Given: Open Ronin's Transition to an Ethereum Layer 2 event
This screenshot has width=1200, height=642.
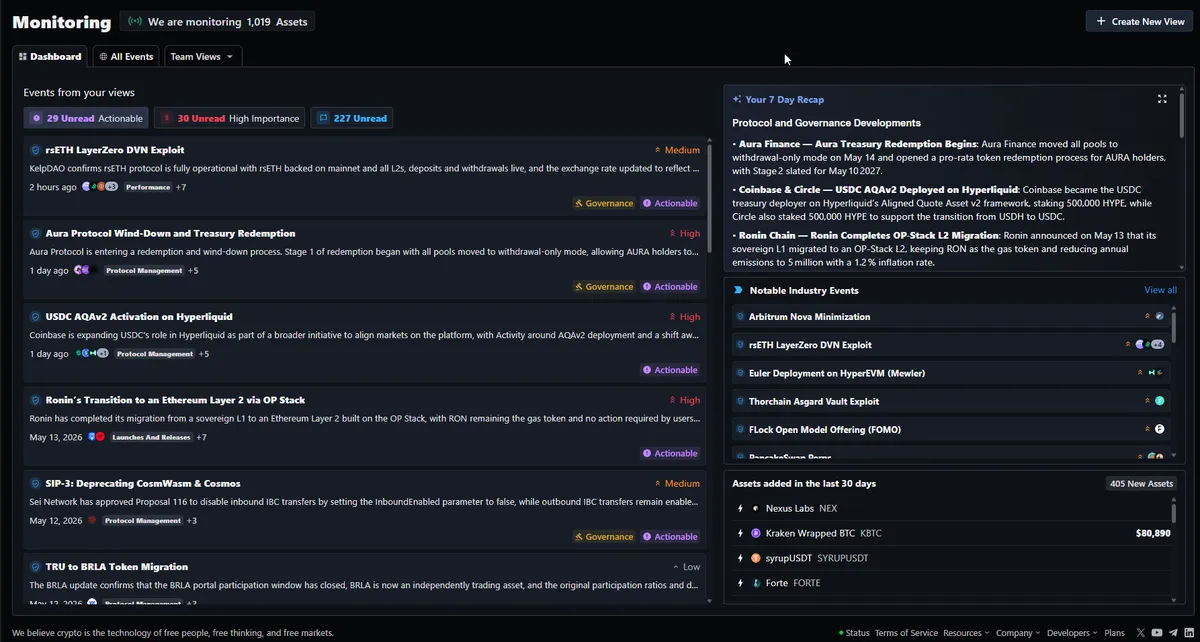Looking at the screenshot, I should 175,400.
